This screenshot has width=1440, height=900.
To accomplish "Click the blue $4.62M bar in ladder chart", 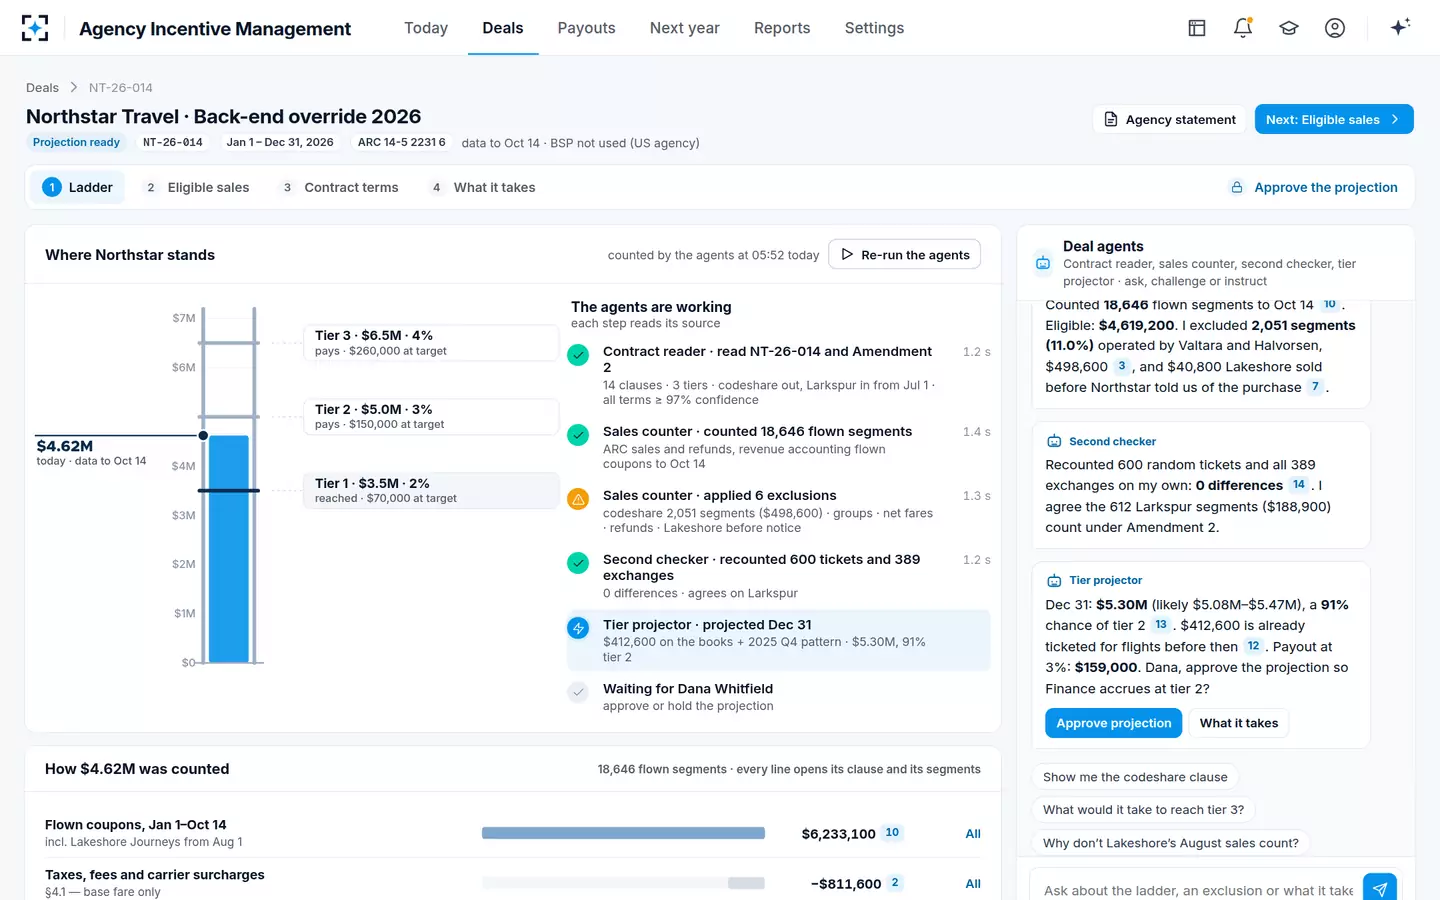I will coord(229,549).
